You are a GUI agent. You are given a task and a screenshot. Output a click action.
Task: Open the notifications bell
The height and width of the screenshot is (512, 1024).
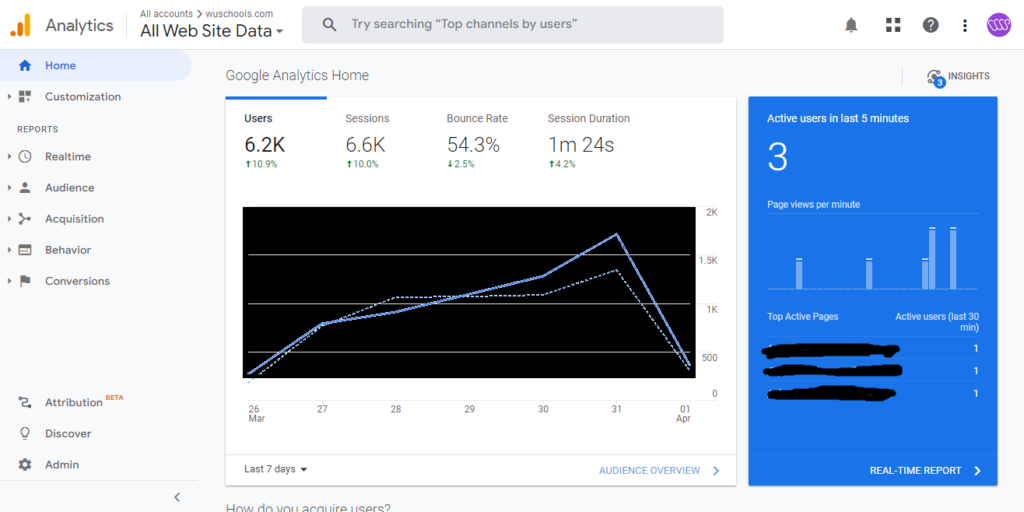coord(851,25)
